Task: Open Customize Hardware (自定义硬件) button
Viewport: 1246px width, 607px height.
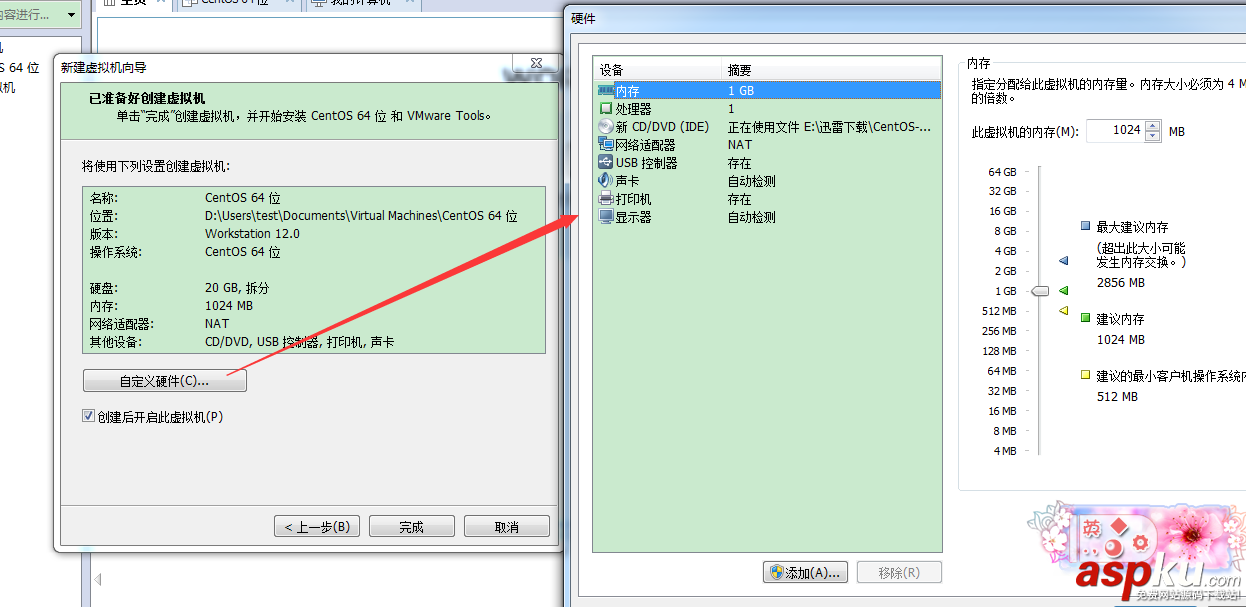Action: [x=164, y=381]
